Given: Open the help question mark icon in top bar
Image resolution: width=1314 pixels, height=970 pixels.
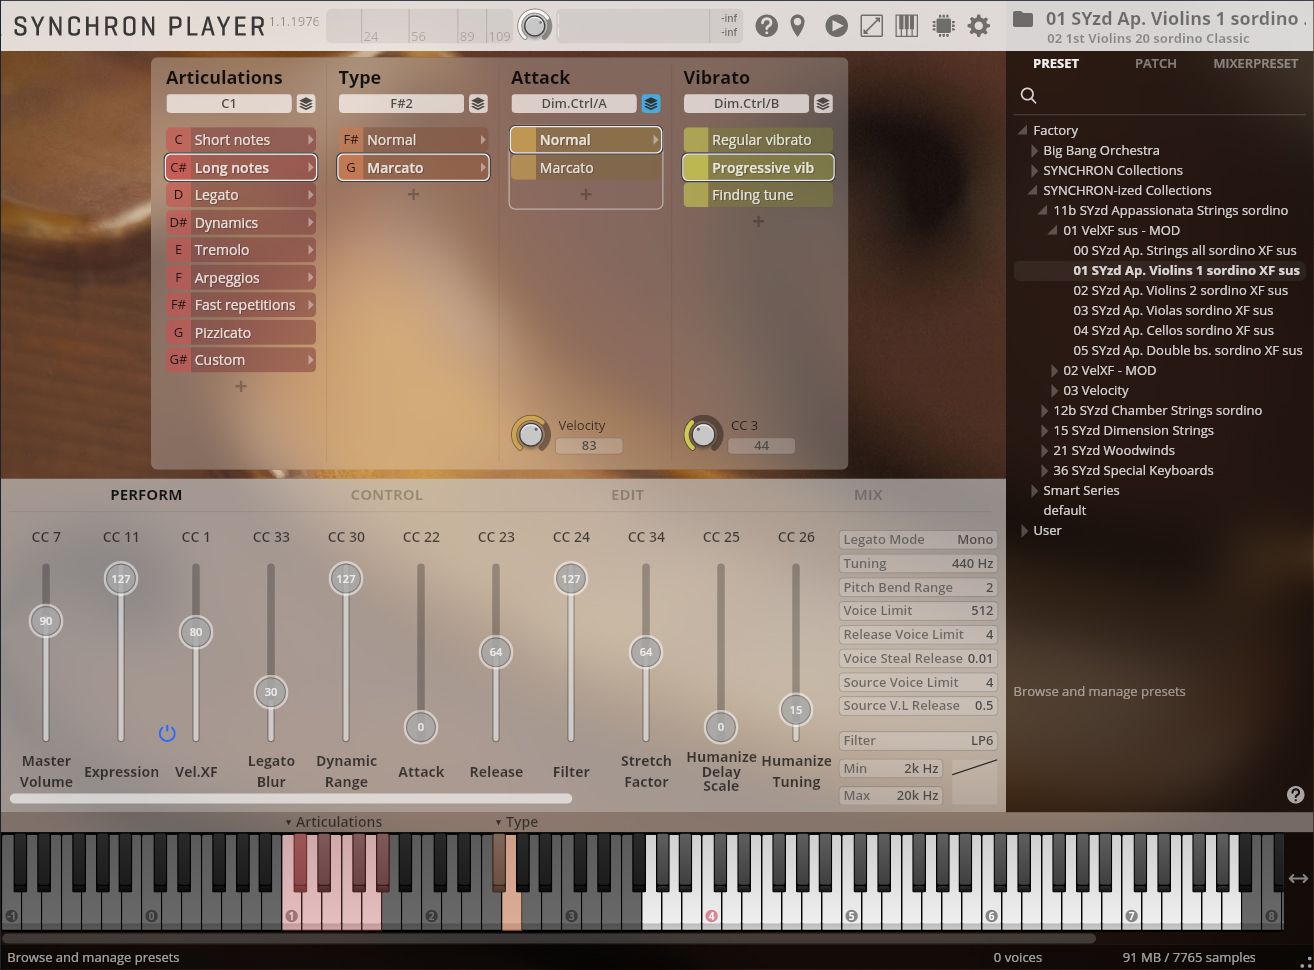Looking at the screenshot, I should click(x=766, y=26).
